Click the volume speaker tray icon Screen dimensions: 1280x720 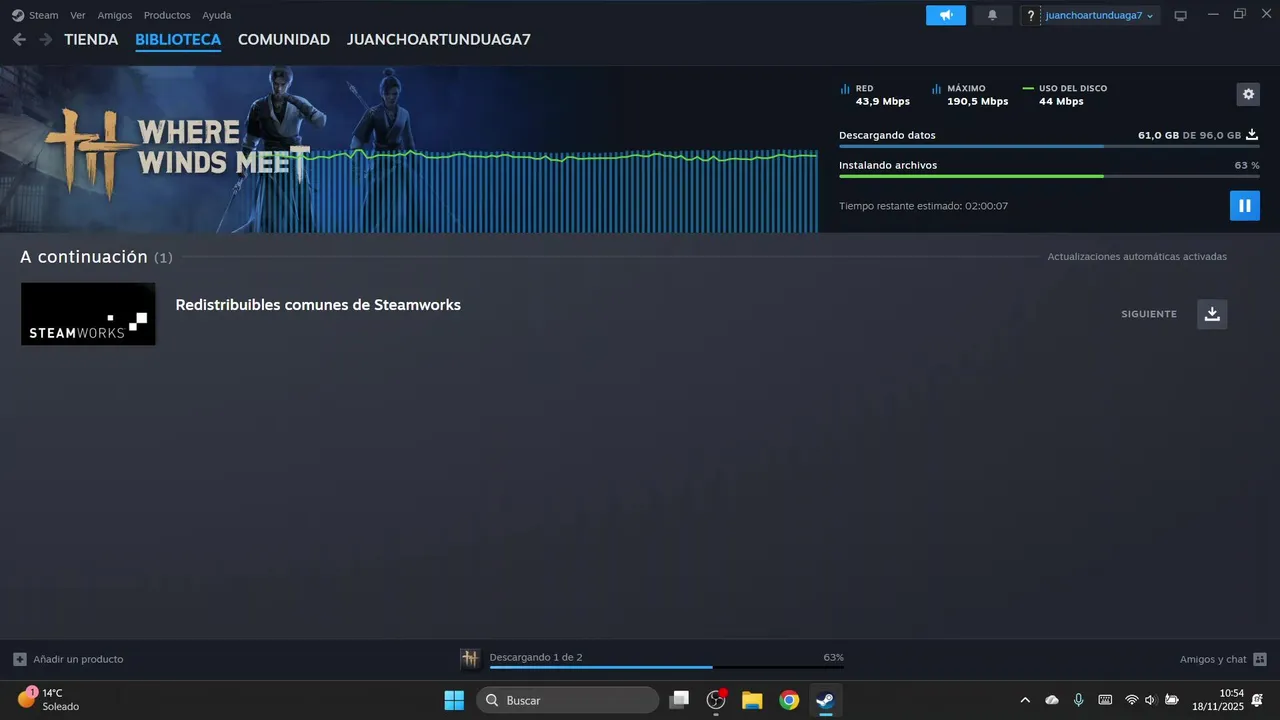click(1150, 700)
